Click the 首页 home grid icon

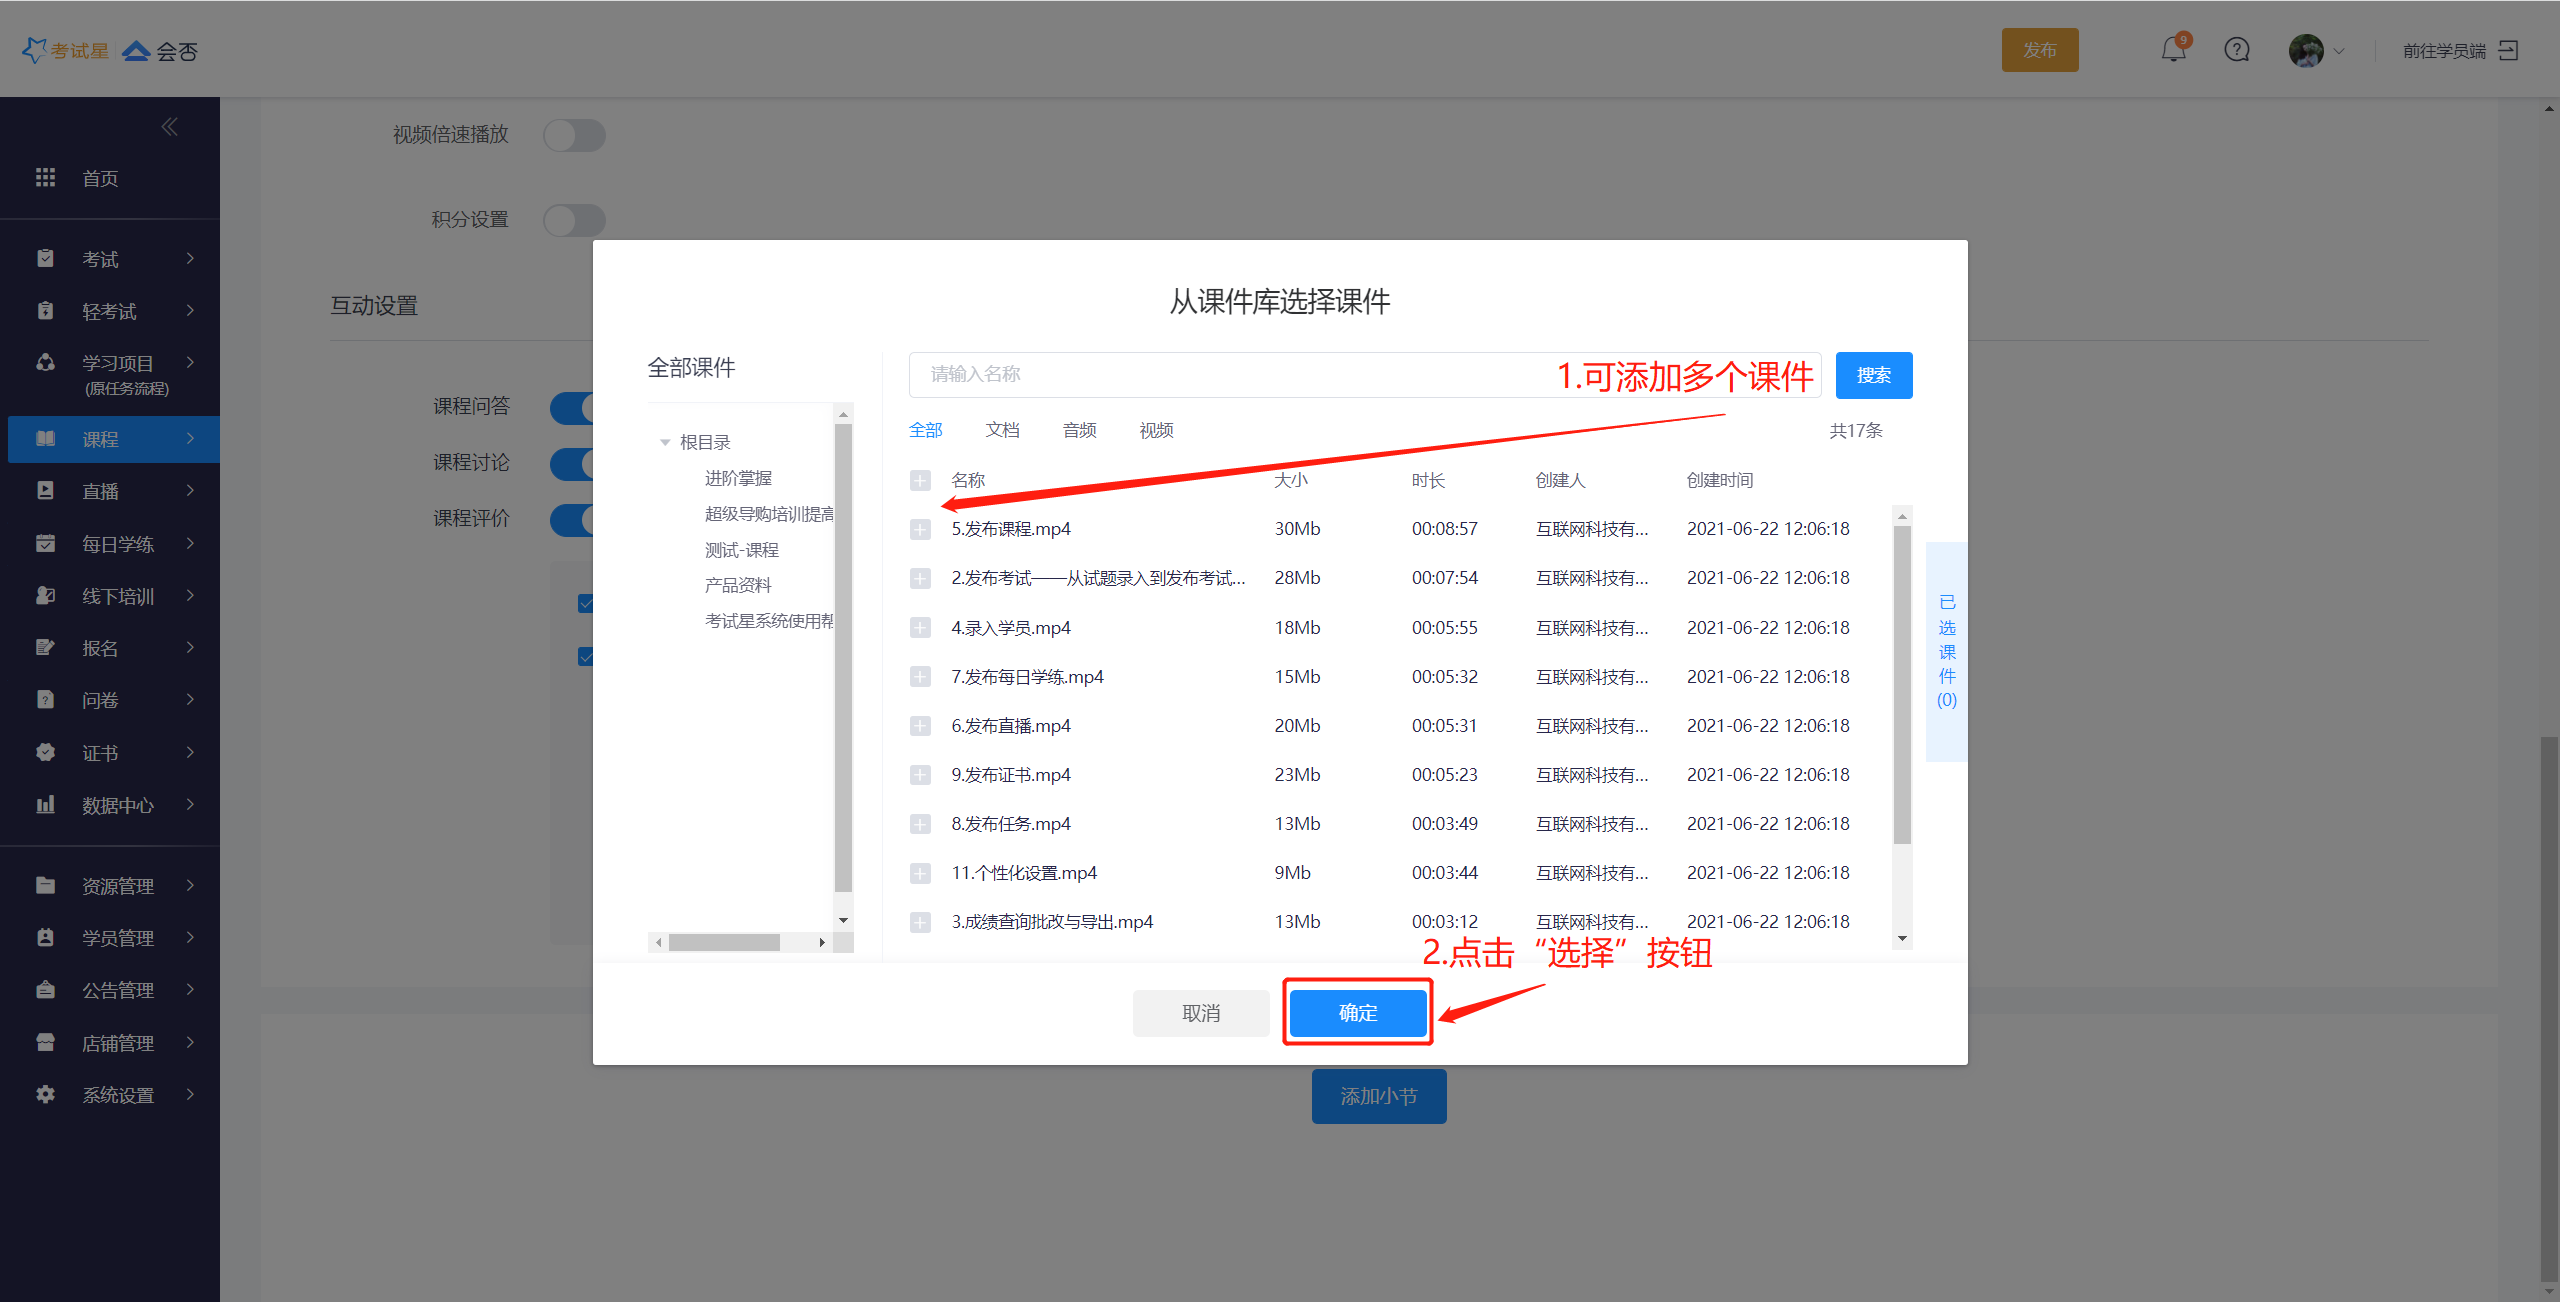pos(45,178)
